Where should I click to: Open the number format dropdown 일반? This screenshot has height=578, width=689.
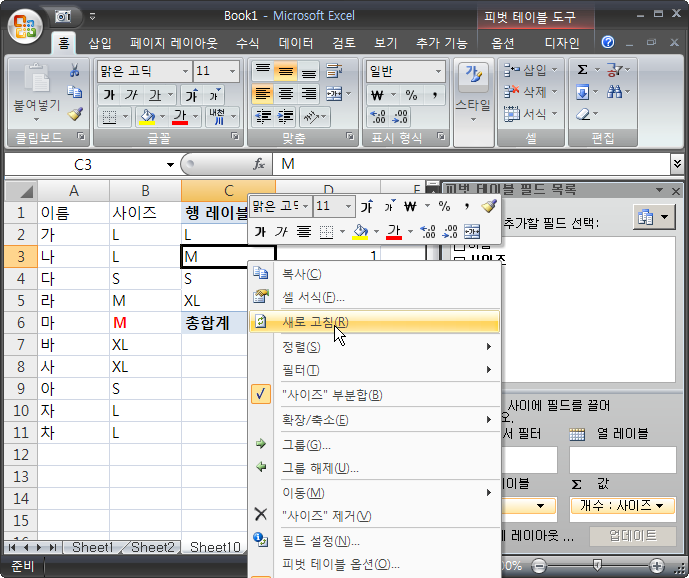tap(438, 71)
